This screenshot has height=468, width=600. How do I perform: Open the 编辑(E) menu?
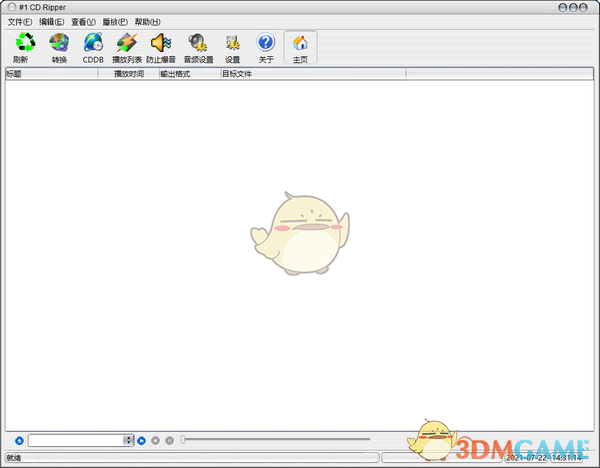click(52, 22)
